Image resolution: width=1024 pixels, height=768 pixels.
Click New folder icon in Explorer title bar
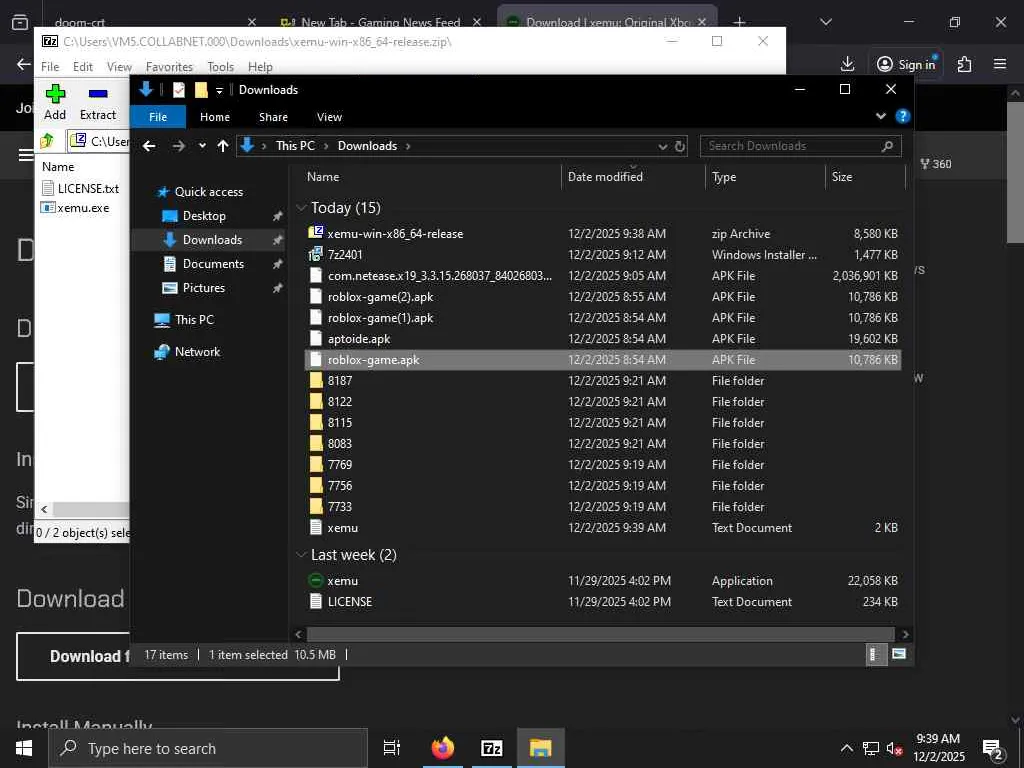point(201,89)
